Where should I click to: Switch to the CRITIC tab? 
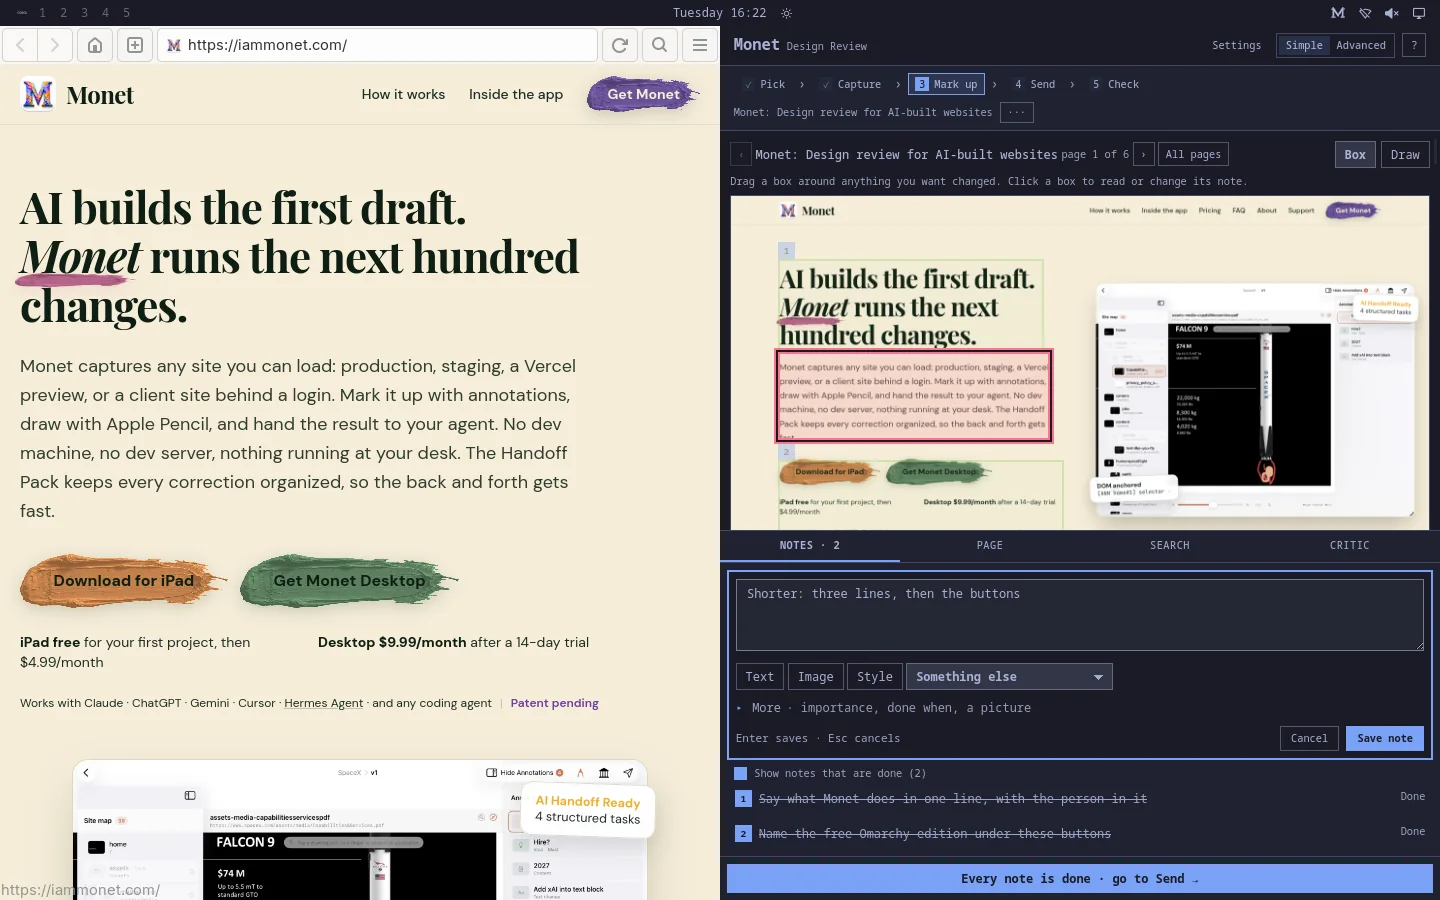point(1350,545)
